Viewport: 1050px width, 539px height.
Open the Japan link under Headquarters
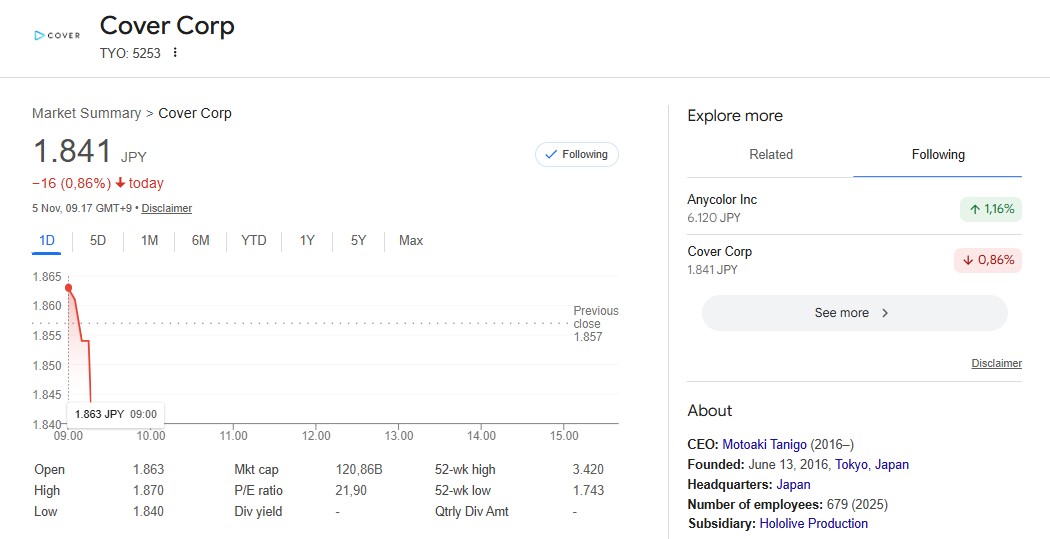click(x=794, y=484)
